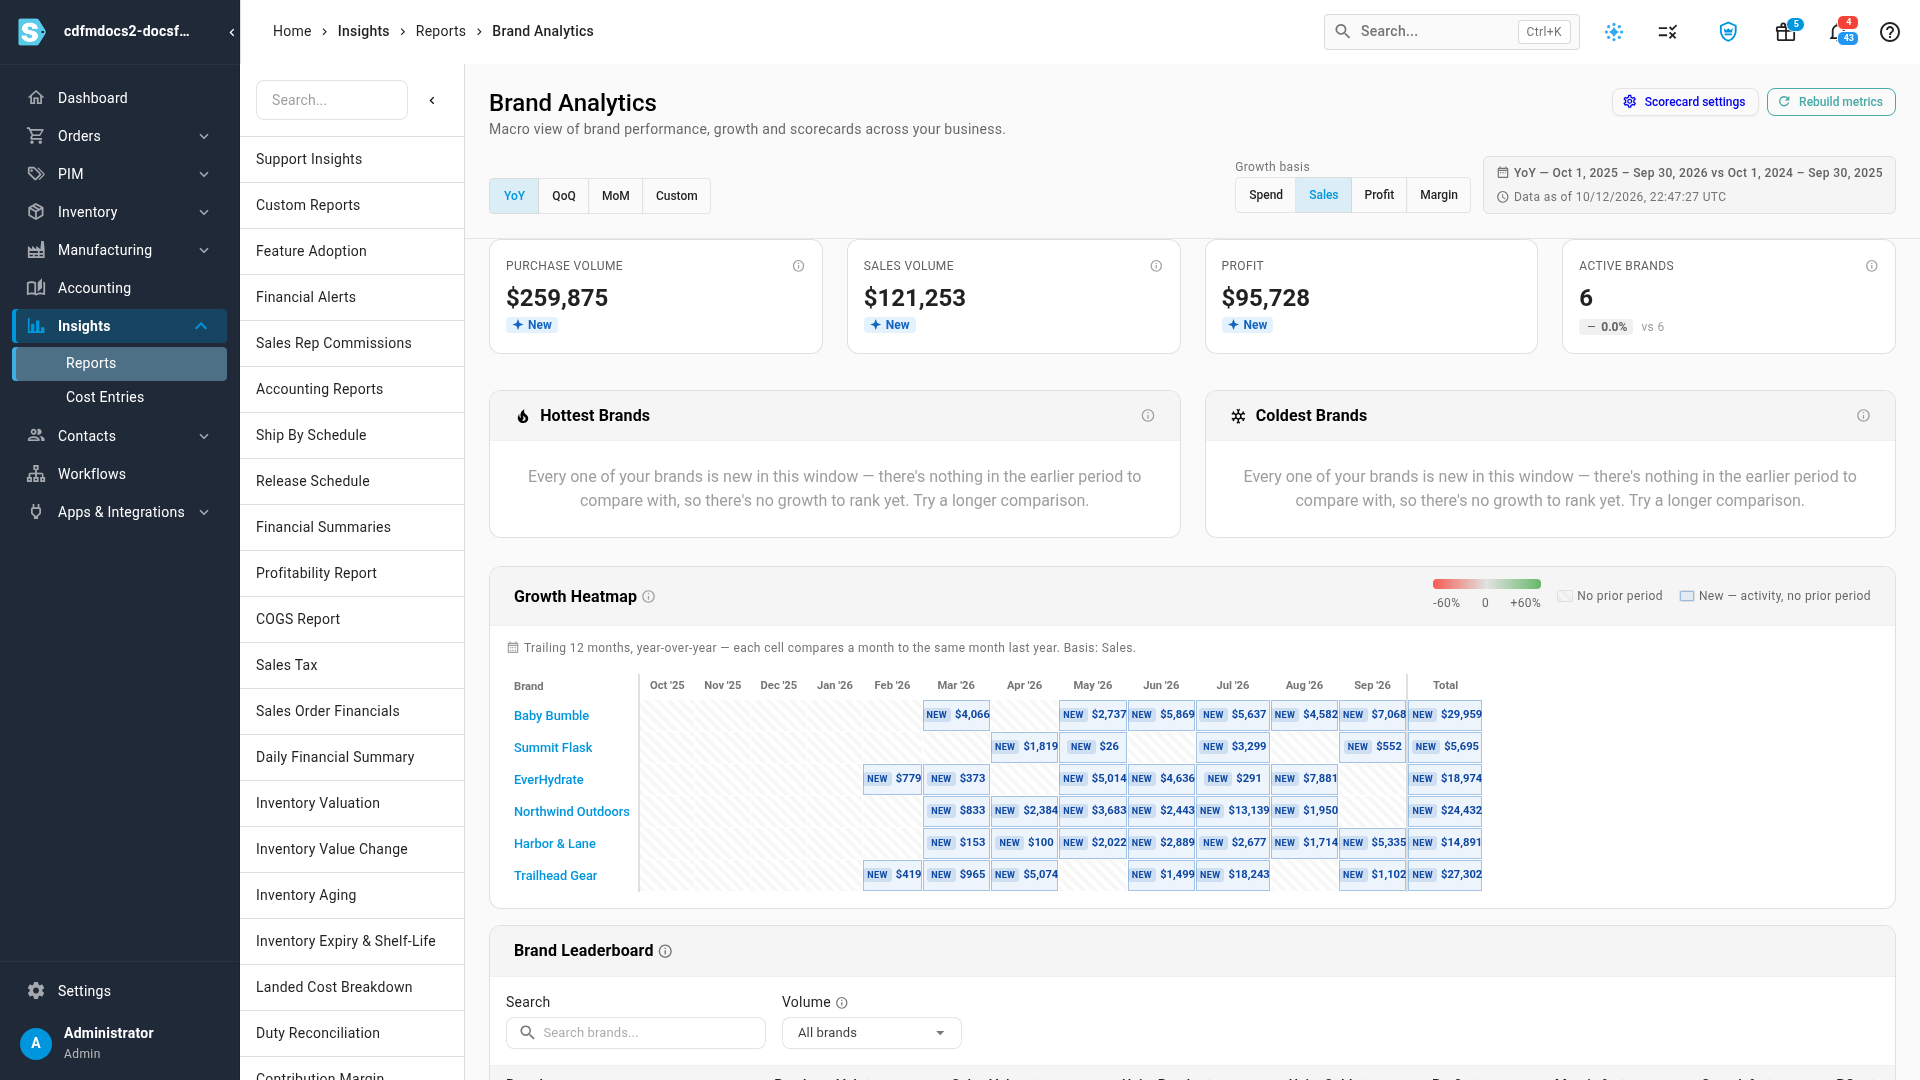Viewport: 1920px width, 1080px height.
Task: Open Cost Entries in sidebar
Action: [105, 397]
